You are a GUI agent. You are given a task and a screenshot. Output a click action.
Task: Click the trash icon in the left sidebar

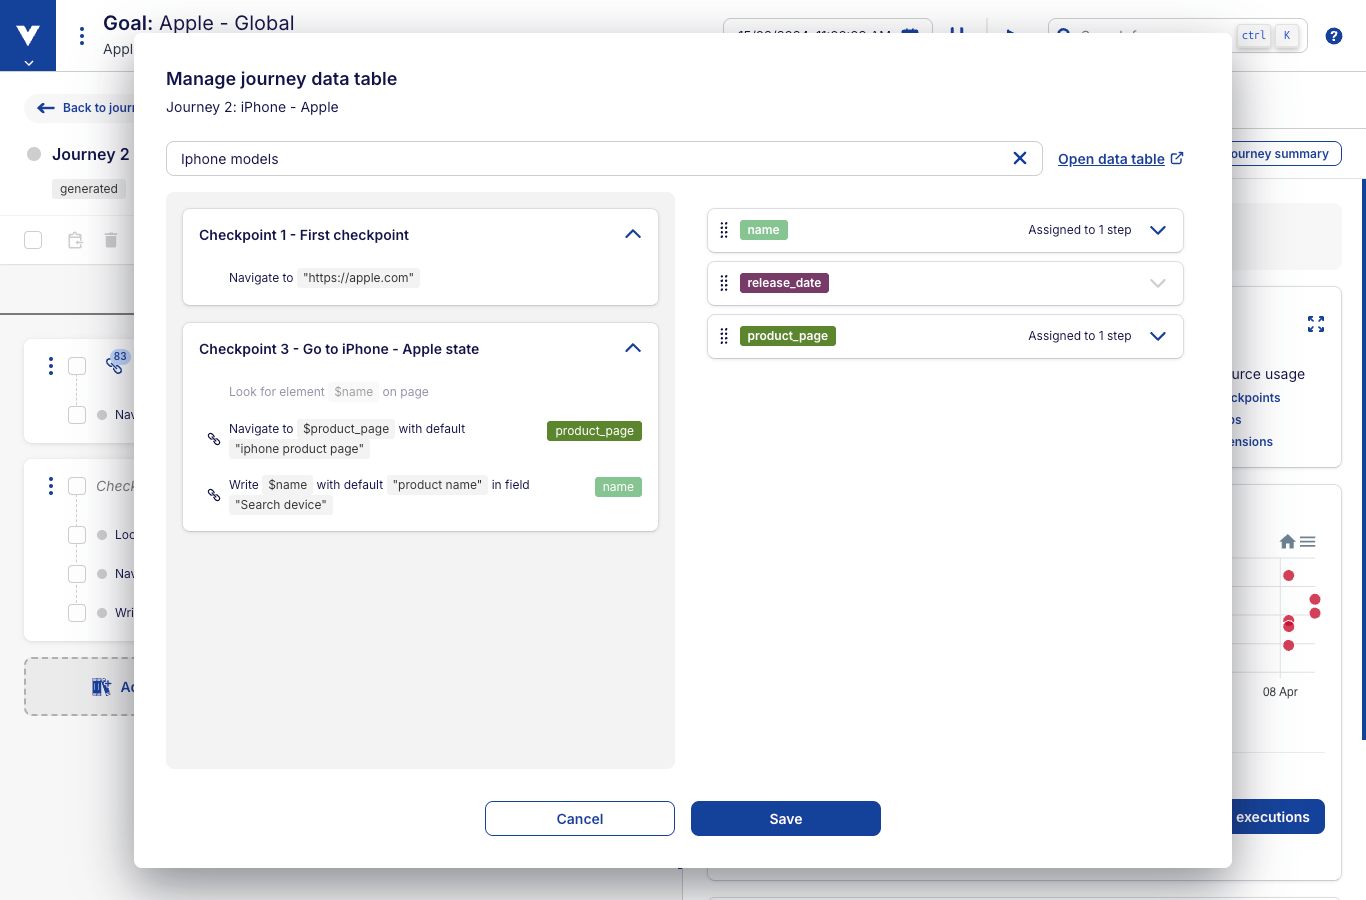[x=110, y=240]
